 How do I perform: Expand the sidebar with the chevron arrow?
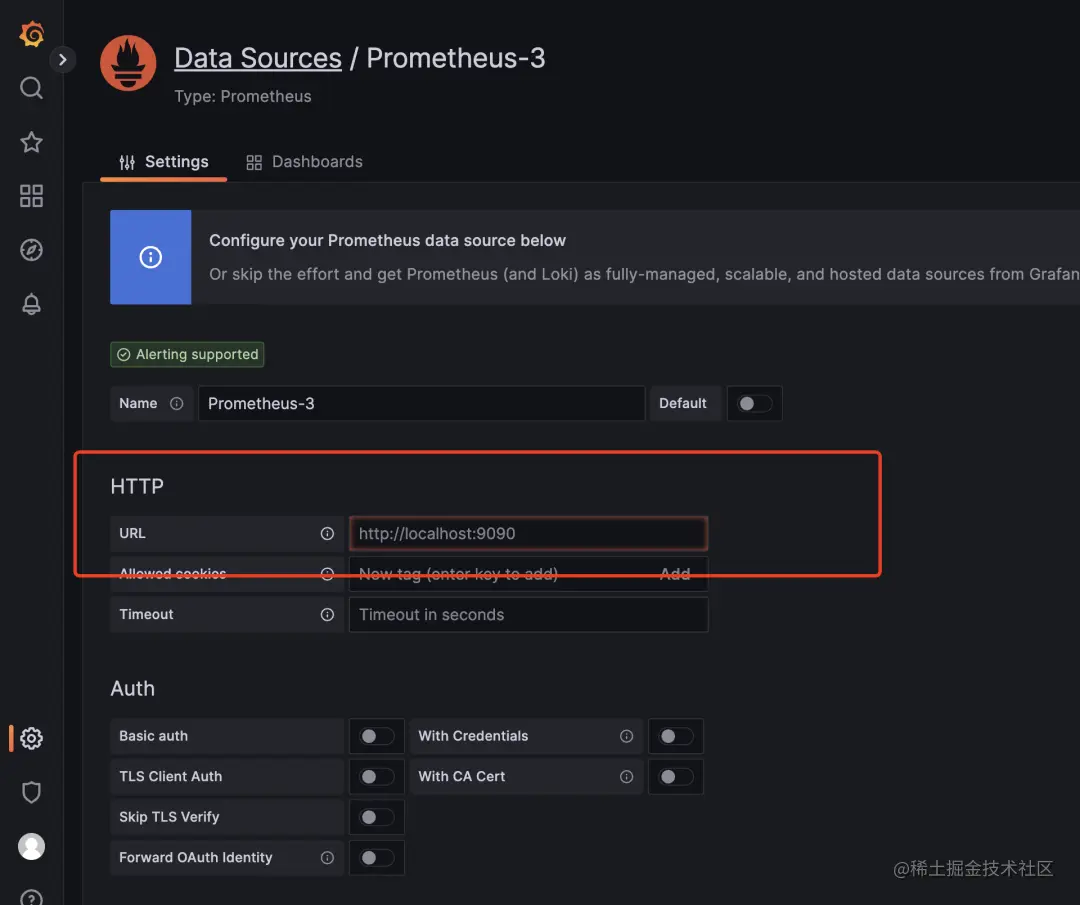[63, 60]
